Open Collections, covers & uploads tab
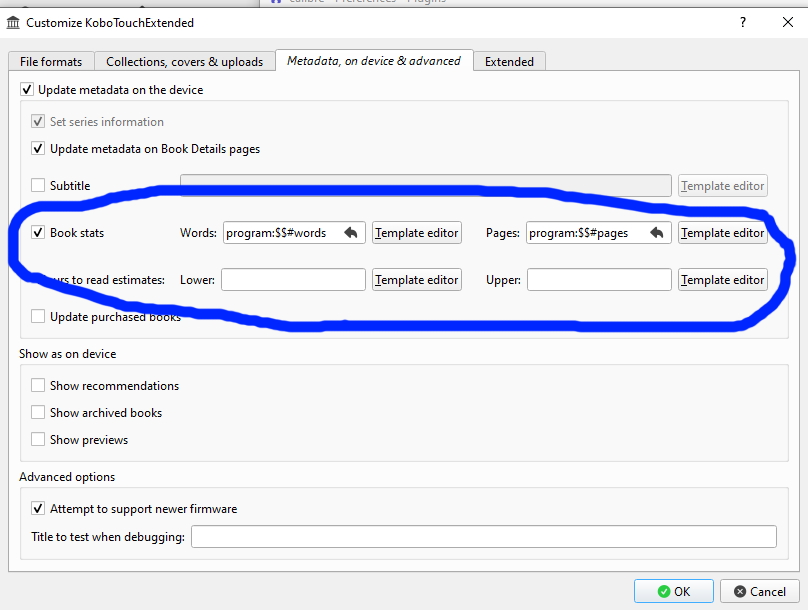Screen dimensions: 808x610 tap(184, 62)
